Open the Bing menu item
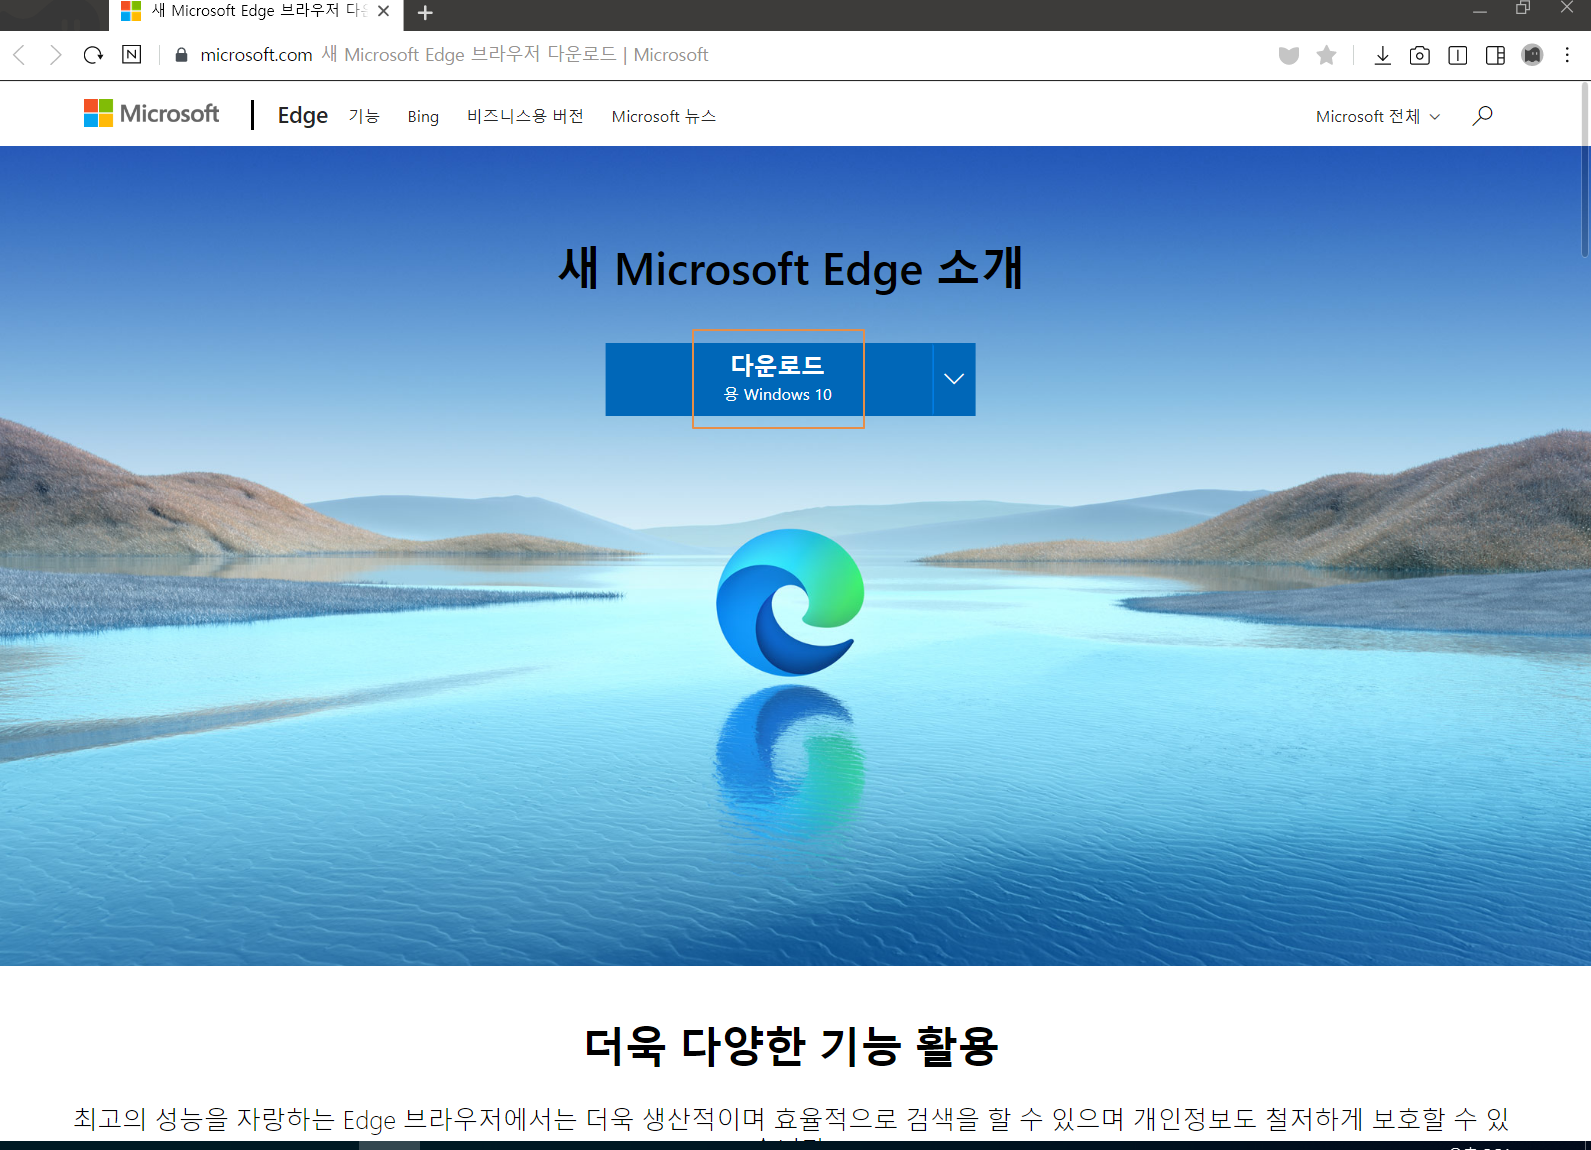The height and width of the screenshot is (1150, 1591). pos(423,117)
